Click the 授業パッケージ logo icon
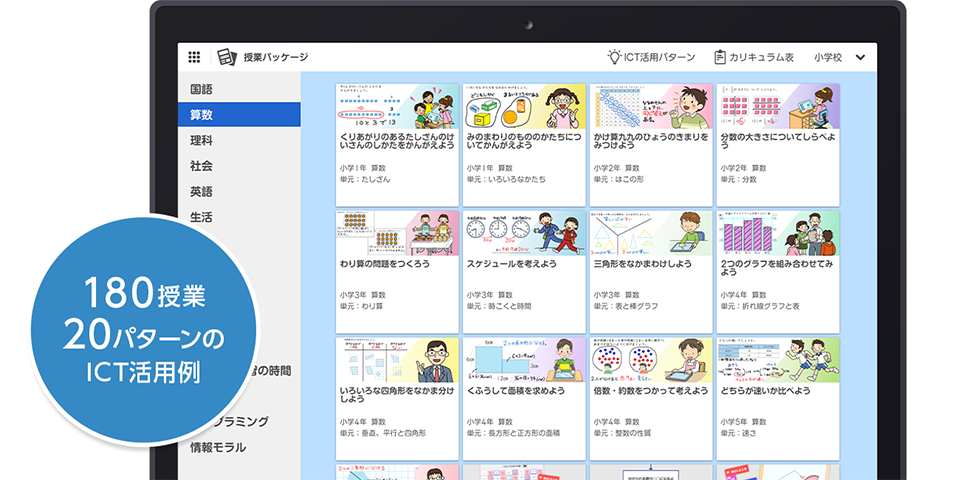The height and width of the screenshot is (480, 960). 227,57
